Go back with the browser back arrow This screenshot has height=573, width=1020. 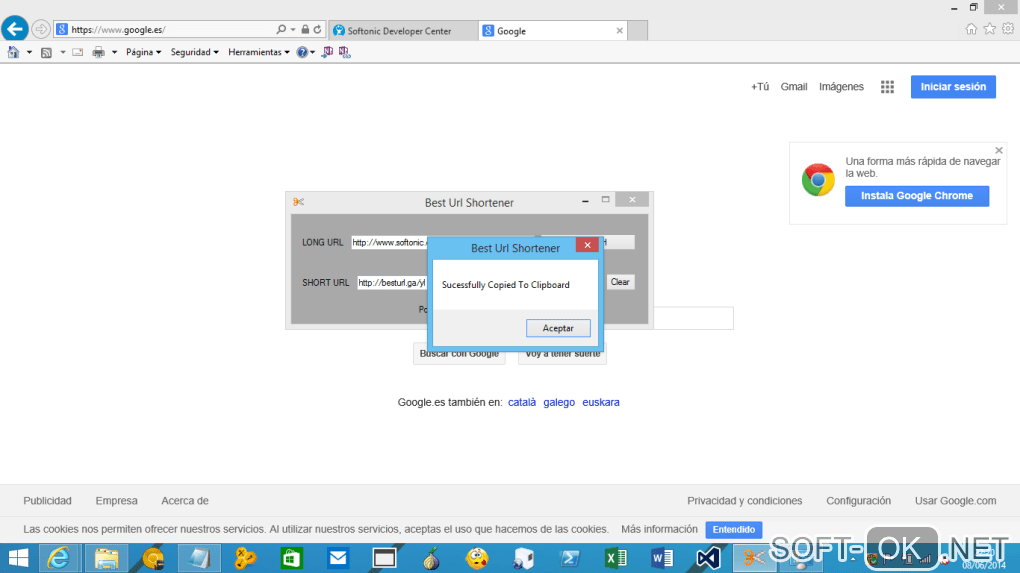tap(14, 29)
